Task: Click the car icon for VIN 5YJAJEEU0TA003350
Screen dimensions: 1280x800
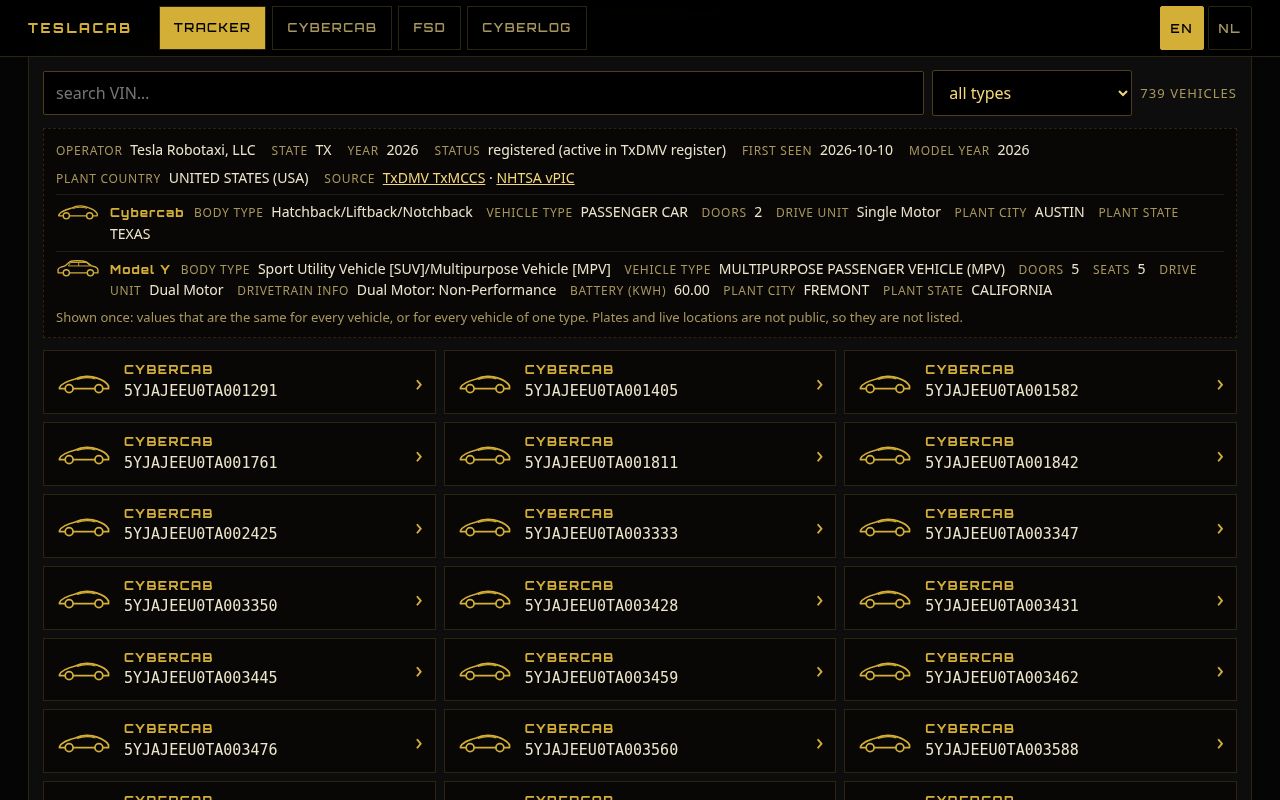Action: [x=84, y=600]
